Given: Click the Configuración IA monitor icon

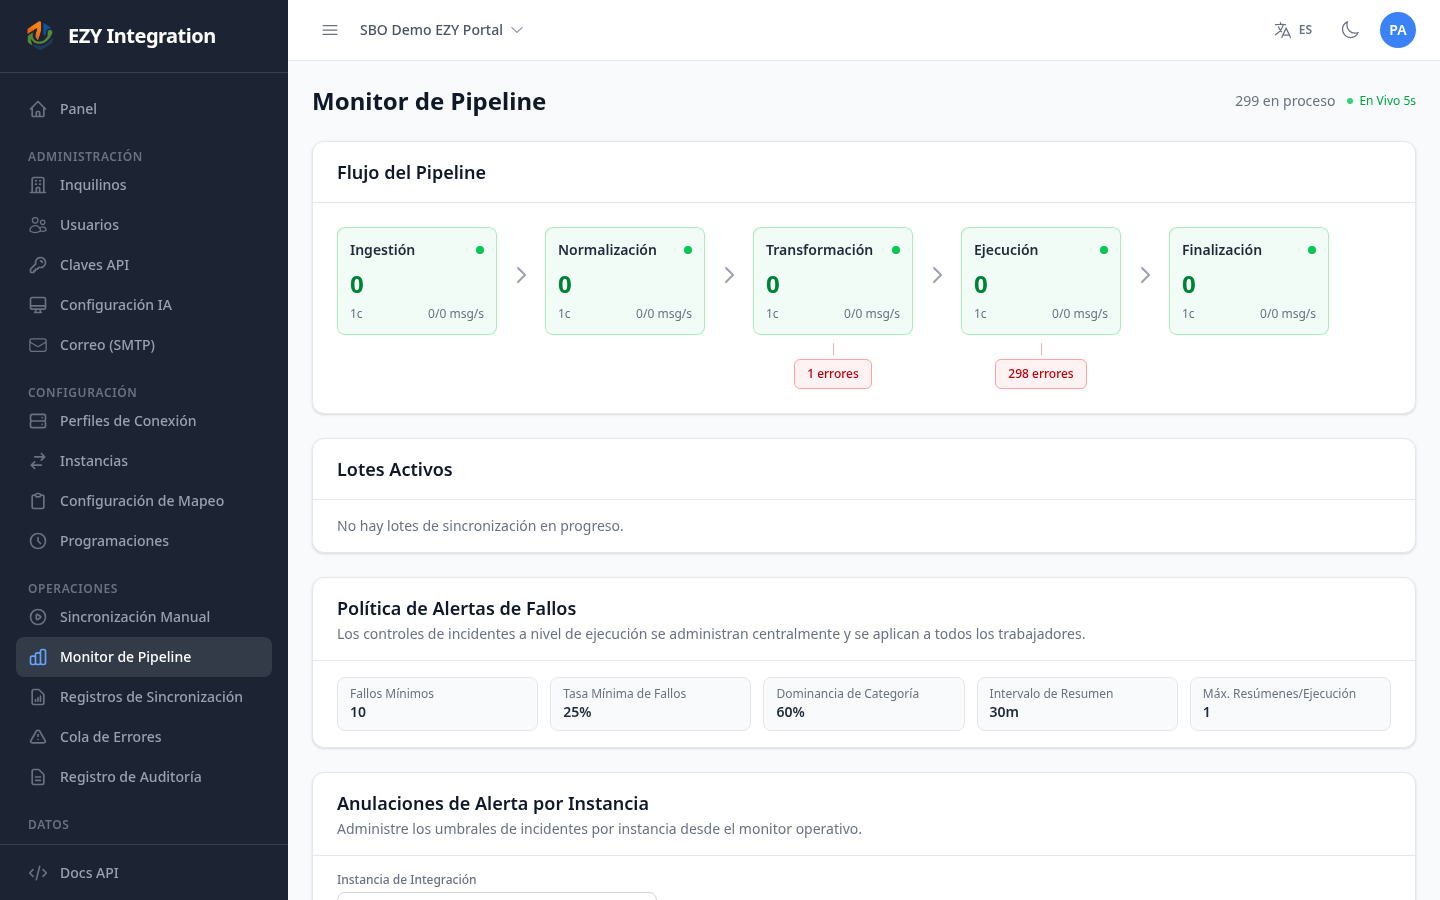Looking at the screenshot, I should (x=38, y=305).
